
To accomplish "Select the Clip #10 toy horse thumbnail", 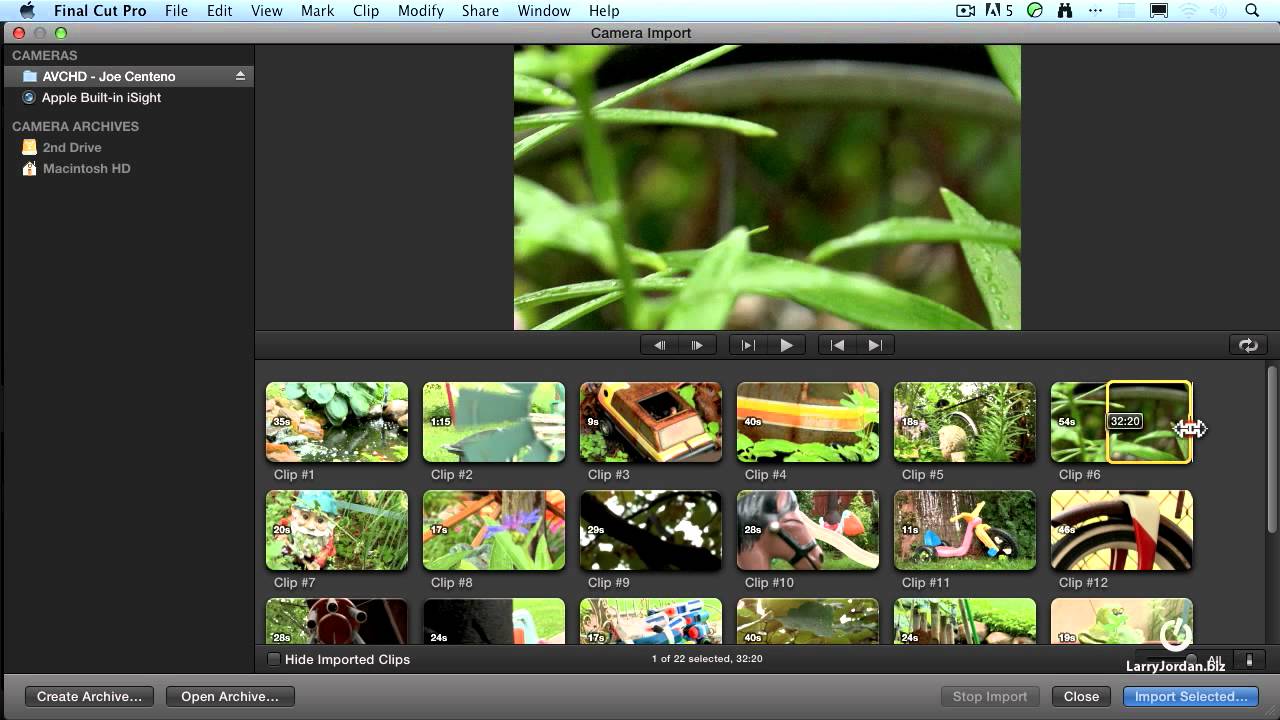I will pos(808,530).
